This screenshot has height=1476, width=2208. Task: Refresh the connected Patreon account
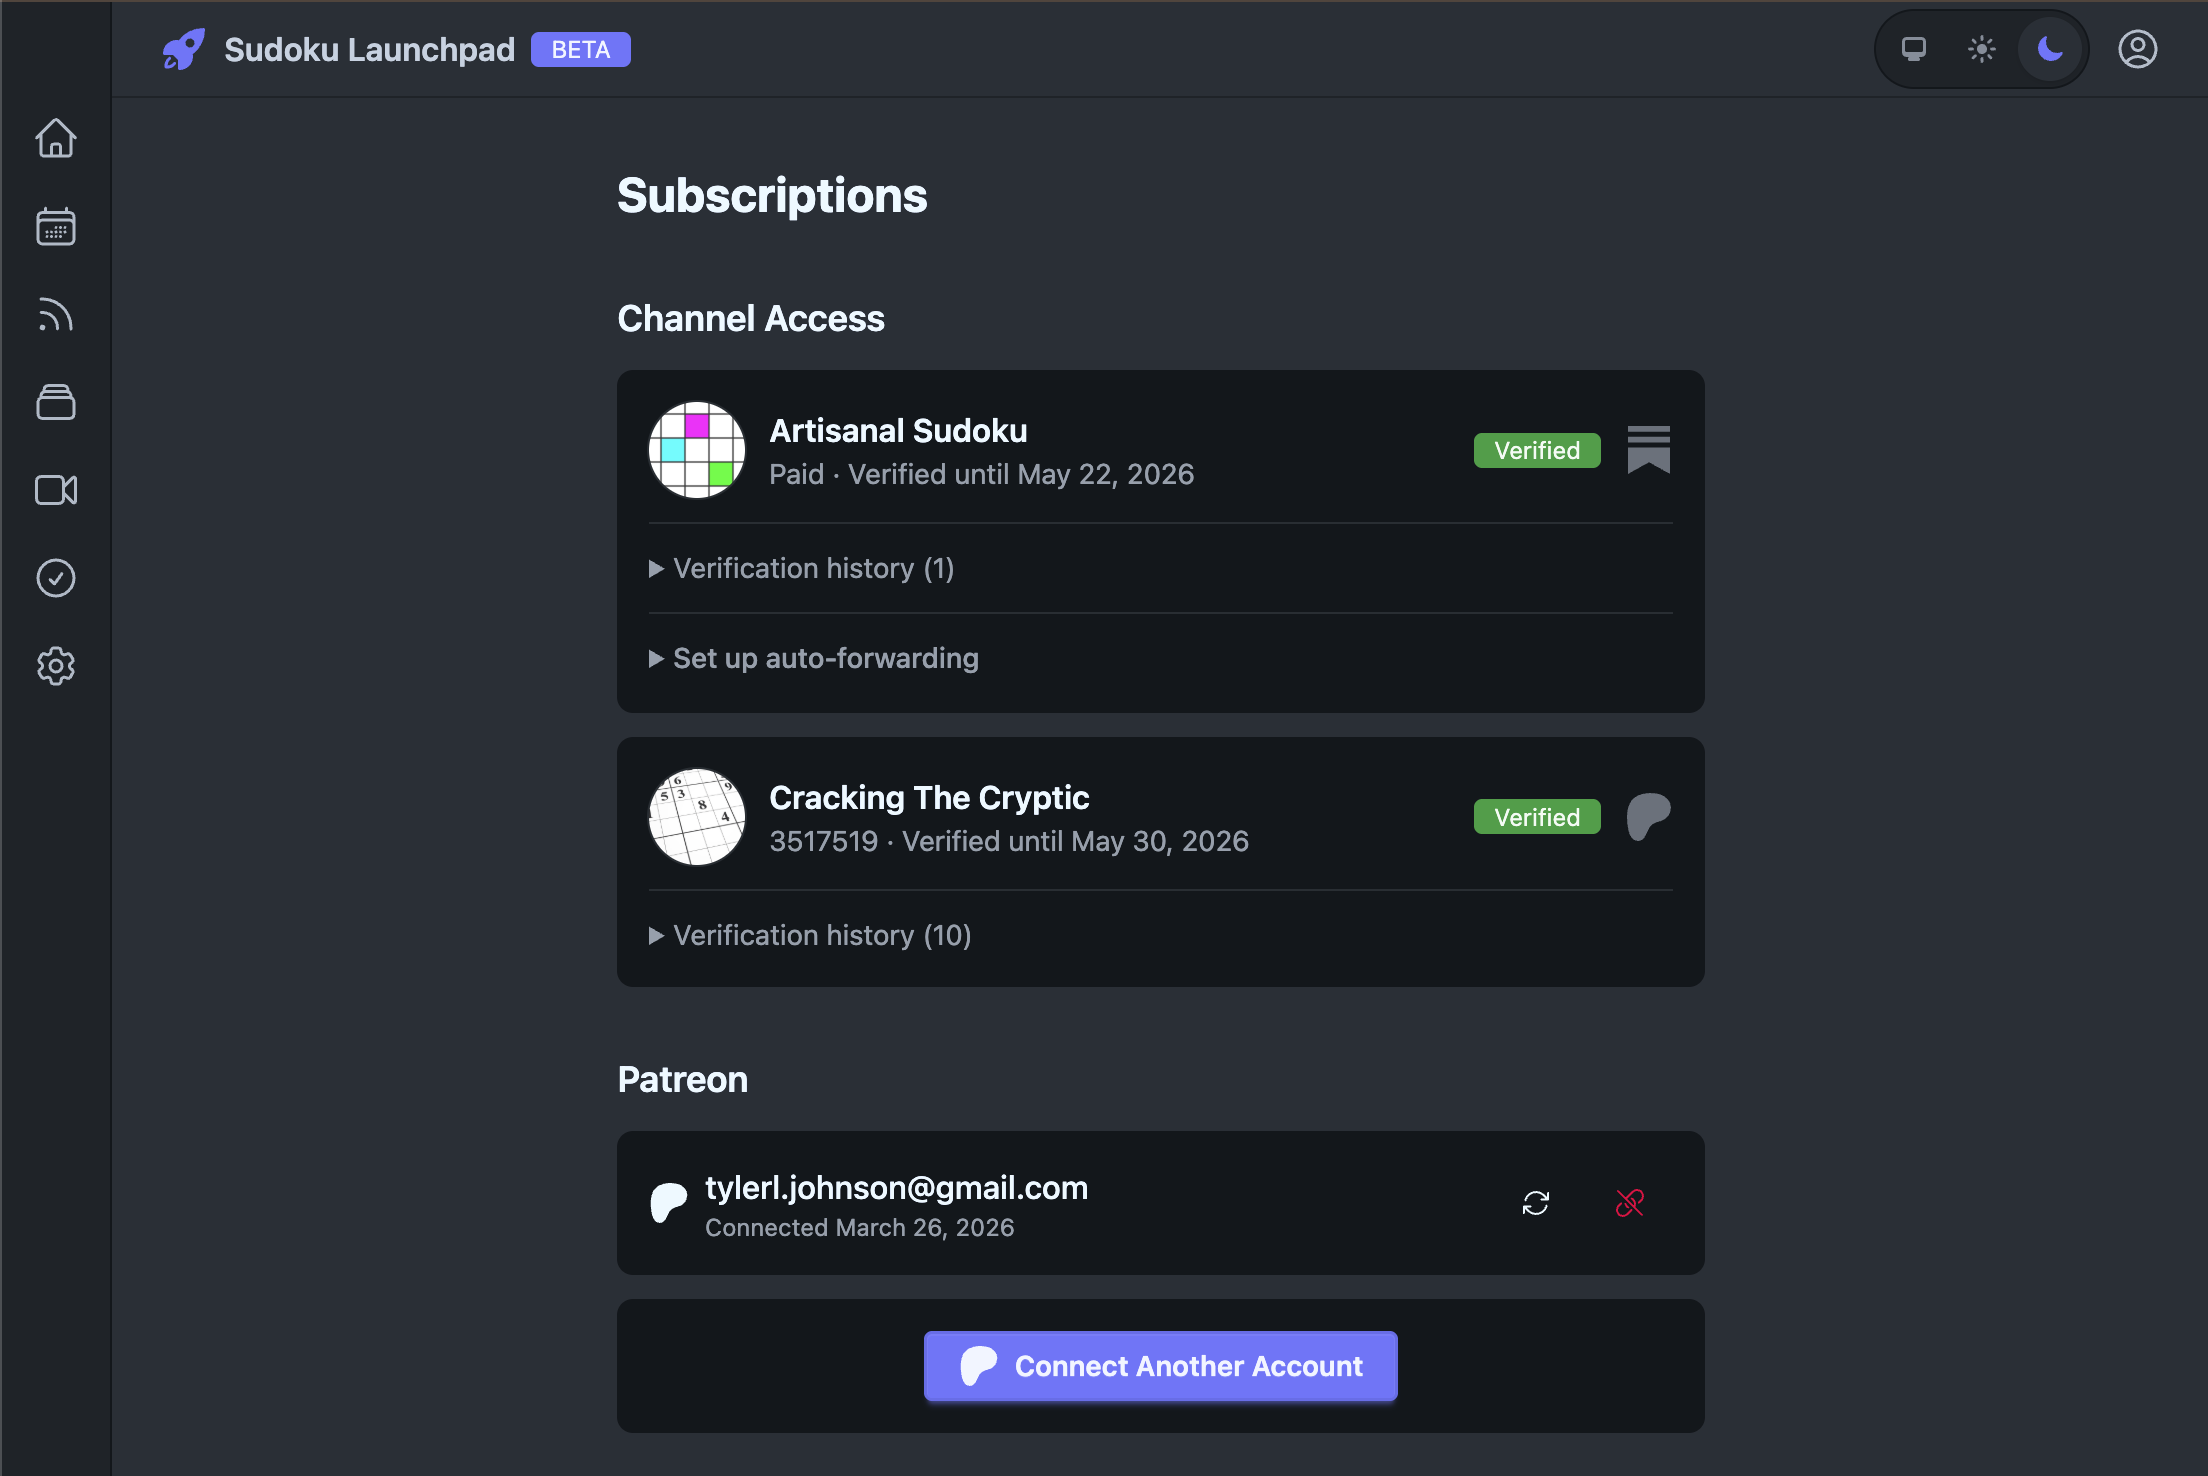[x=1536, y=1203]
